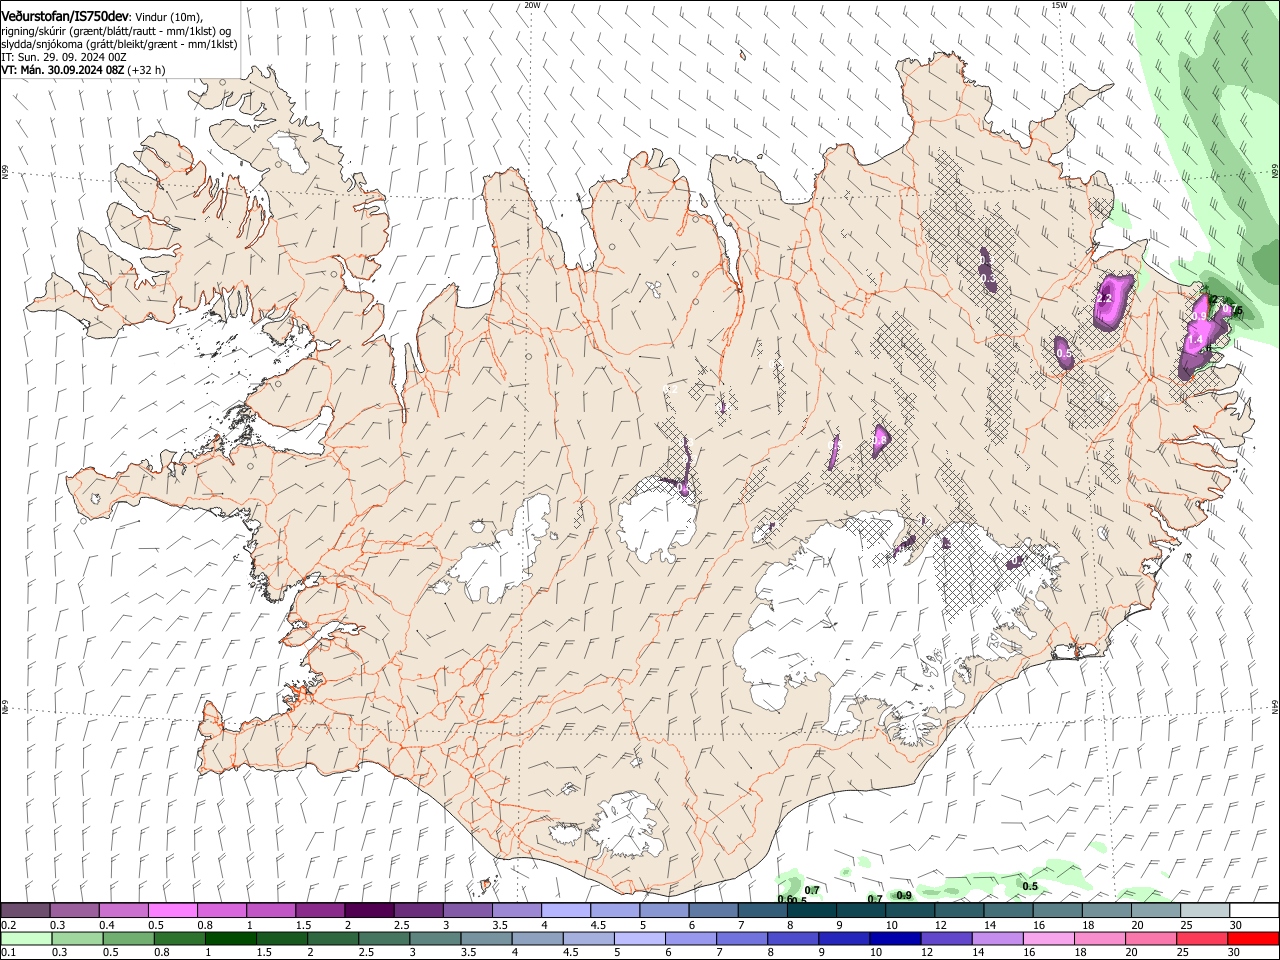
Task: Pick the dark teal 8 swatch in snow legend
Action: click(x=812, y=910)
